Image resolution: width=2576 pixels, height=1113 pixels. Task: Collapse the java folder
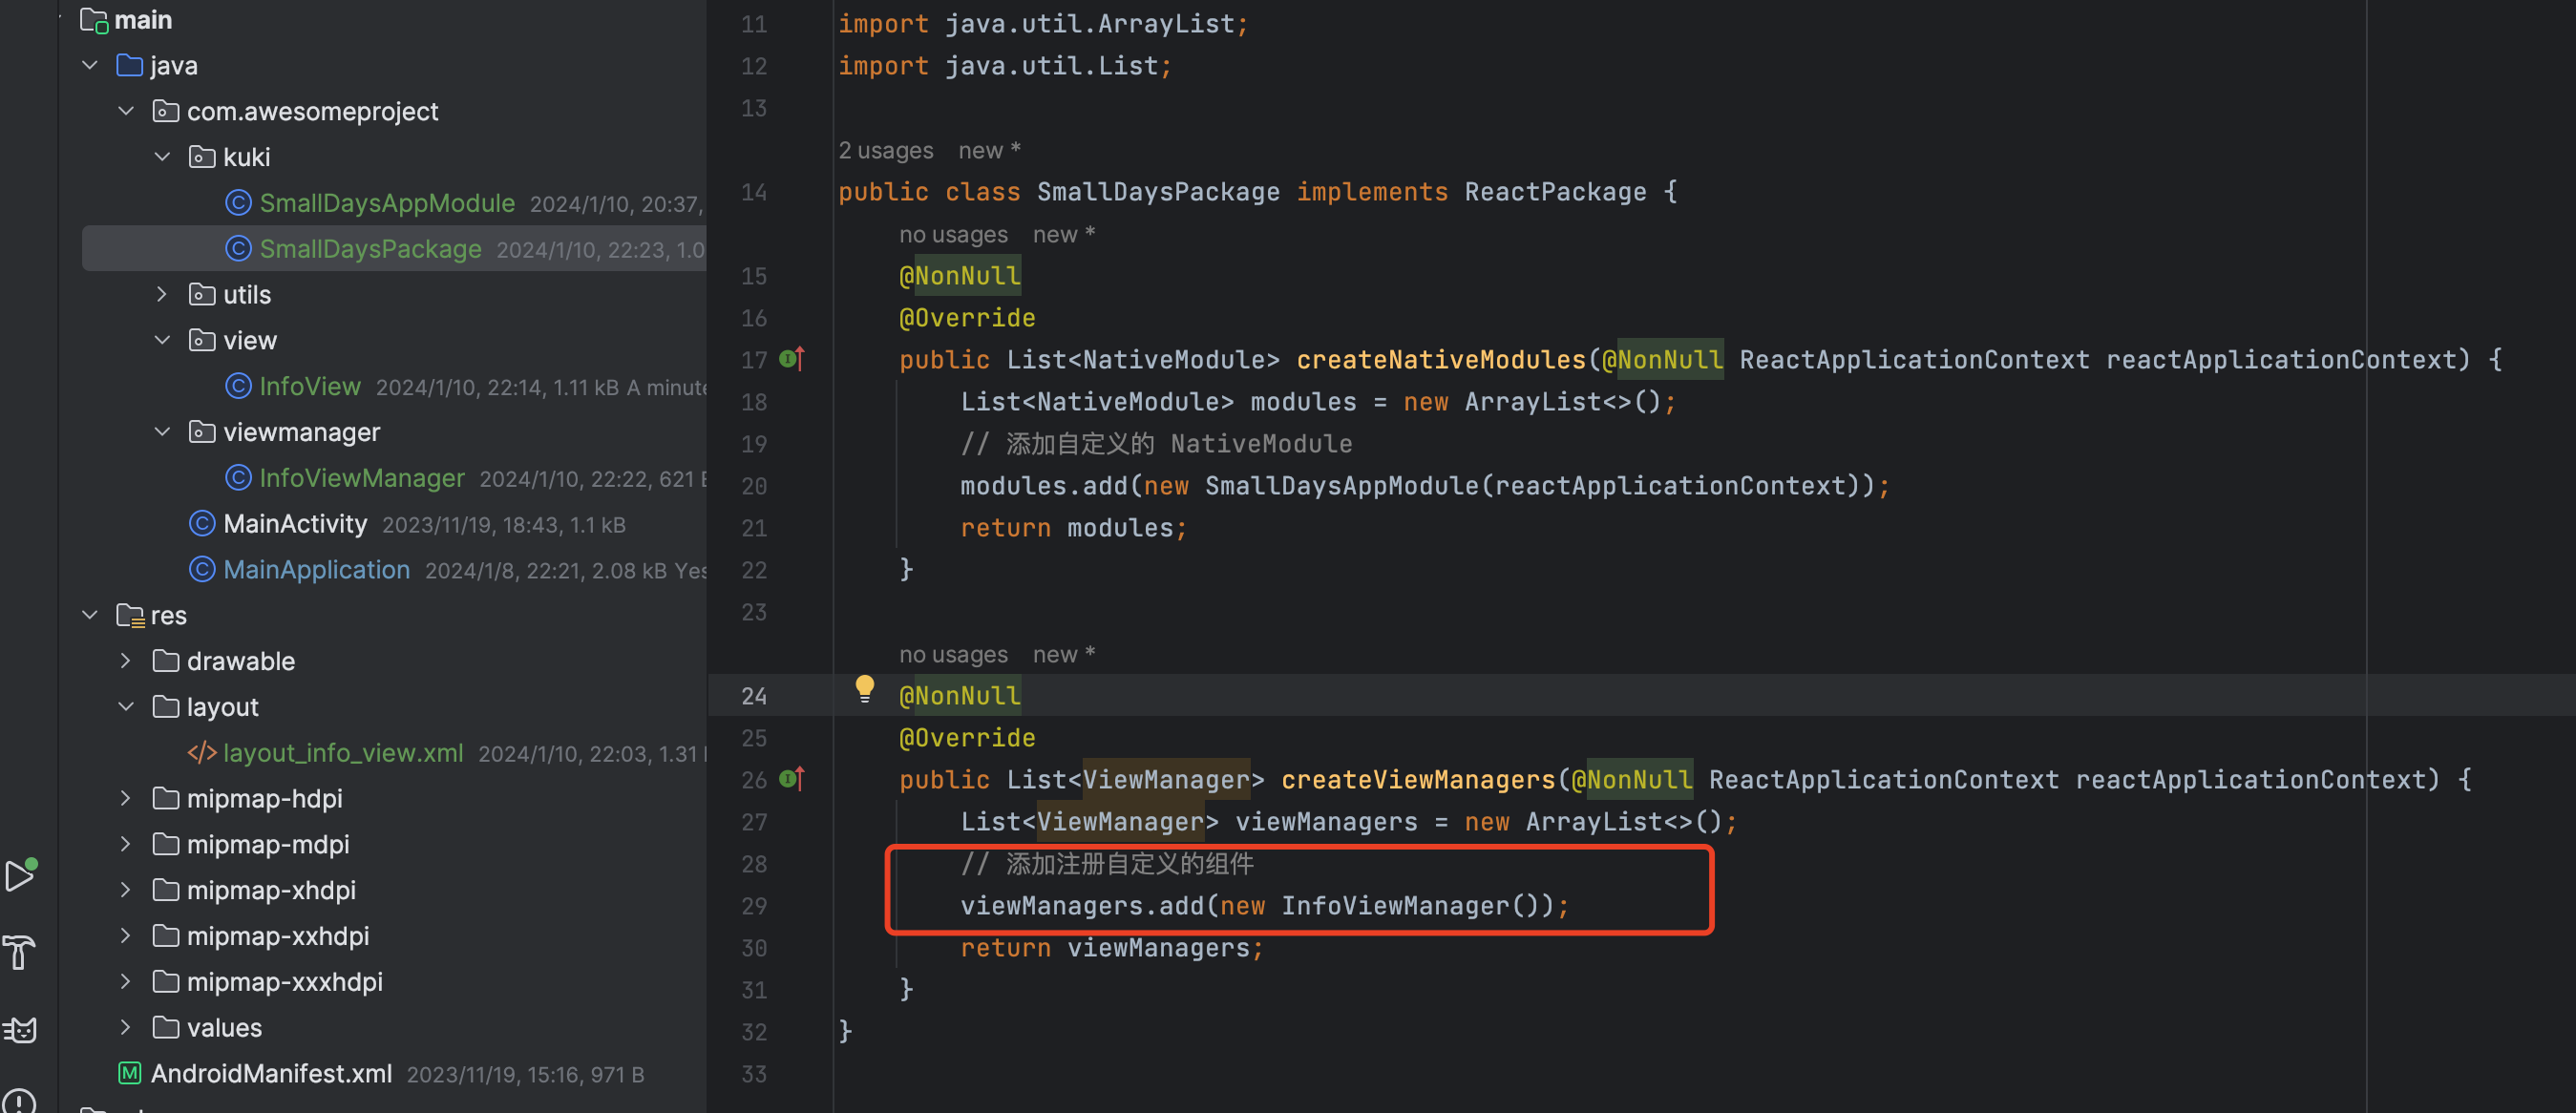point(90,65)
